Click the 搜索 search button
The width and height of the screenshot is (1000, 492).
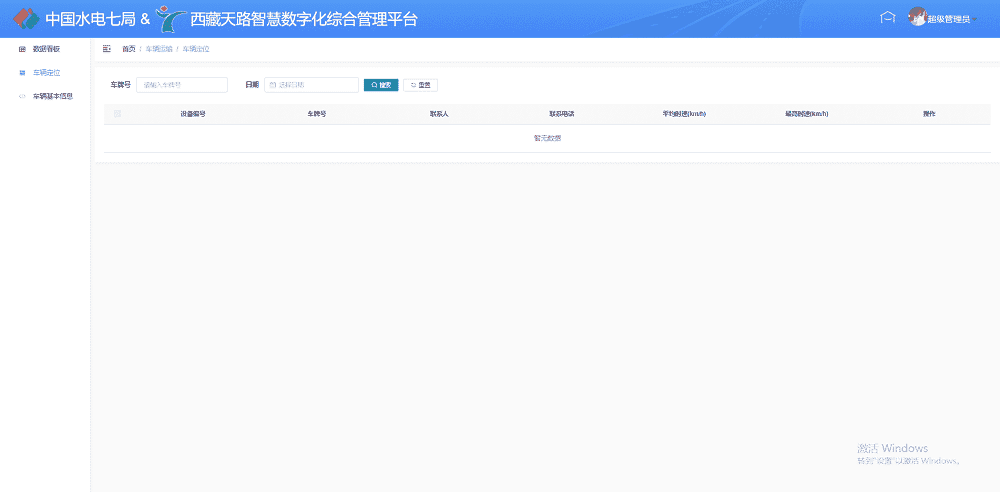point(381,85)
